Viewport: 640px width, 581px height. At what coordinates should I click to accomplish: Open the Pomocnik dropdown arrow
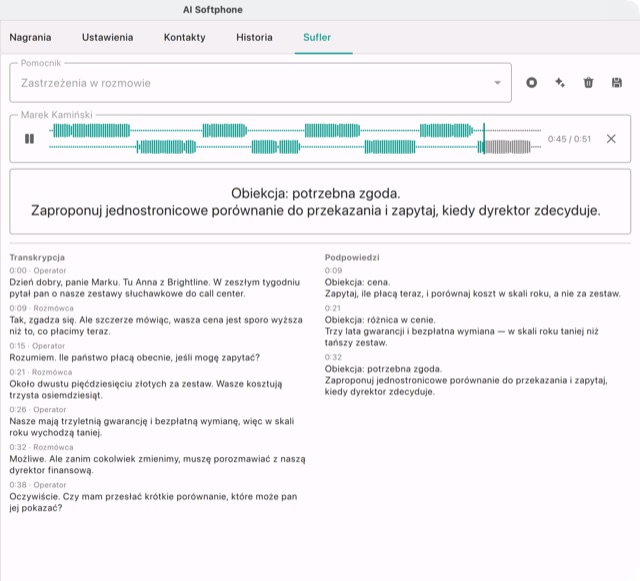[x=497, y=83]
